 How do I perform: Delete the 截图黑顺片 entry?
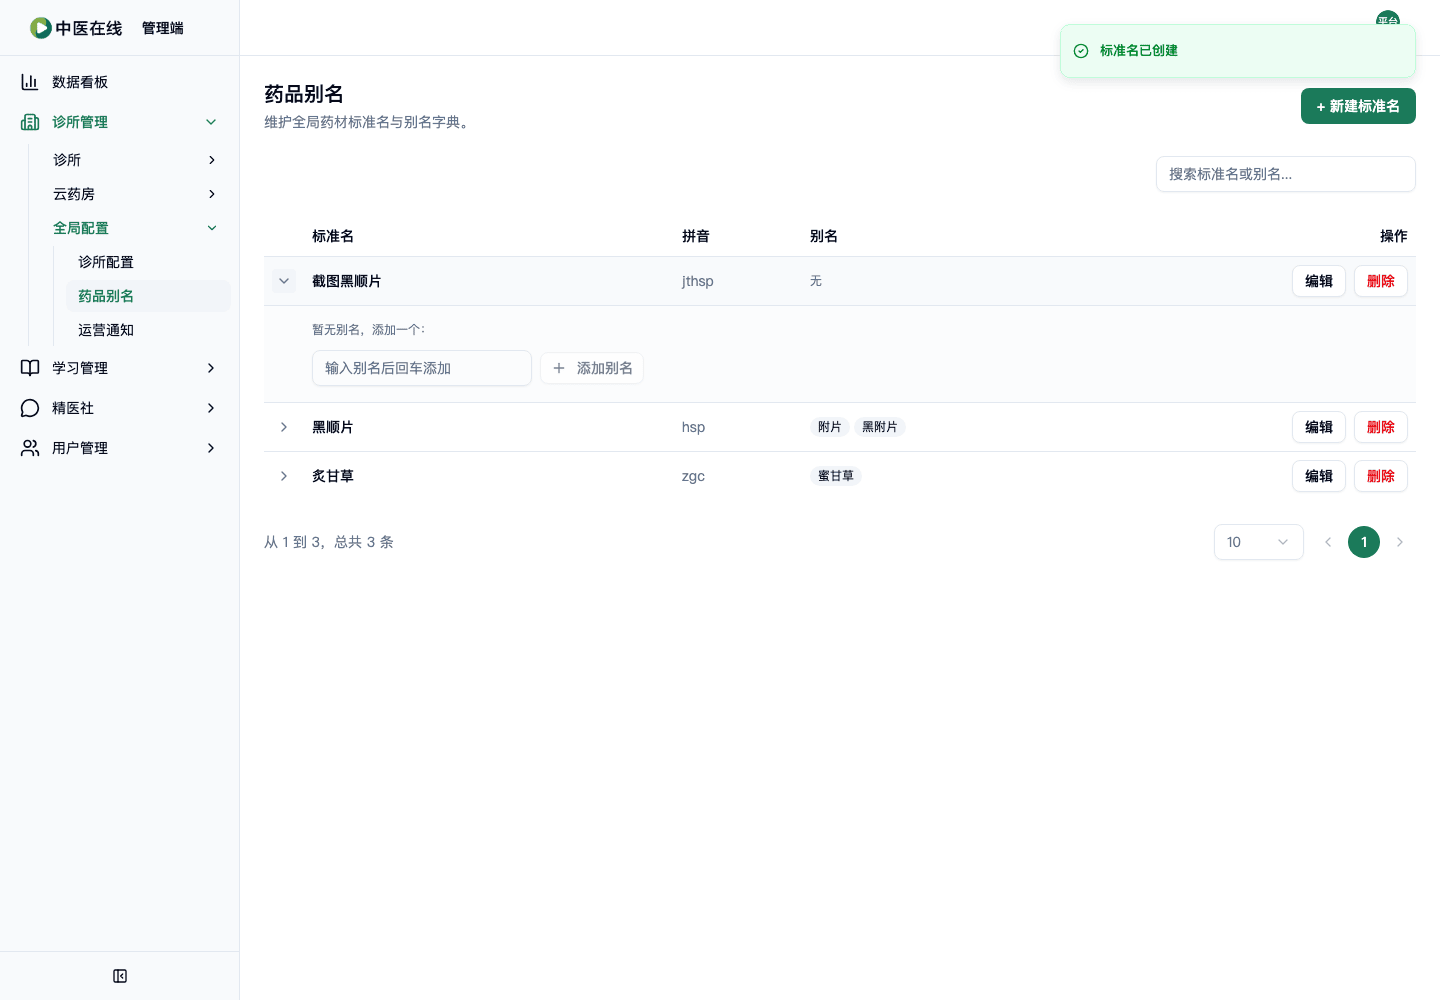click(1381, 281)
